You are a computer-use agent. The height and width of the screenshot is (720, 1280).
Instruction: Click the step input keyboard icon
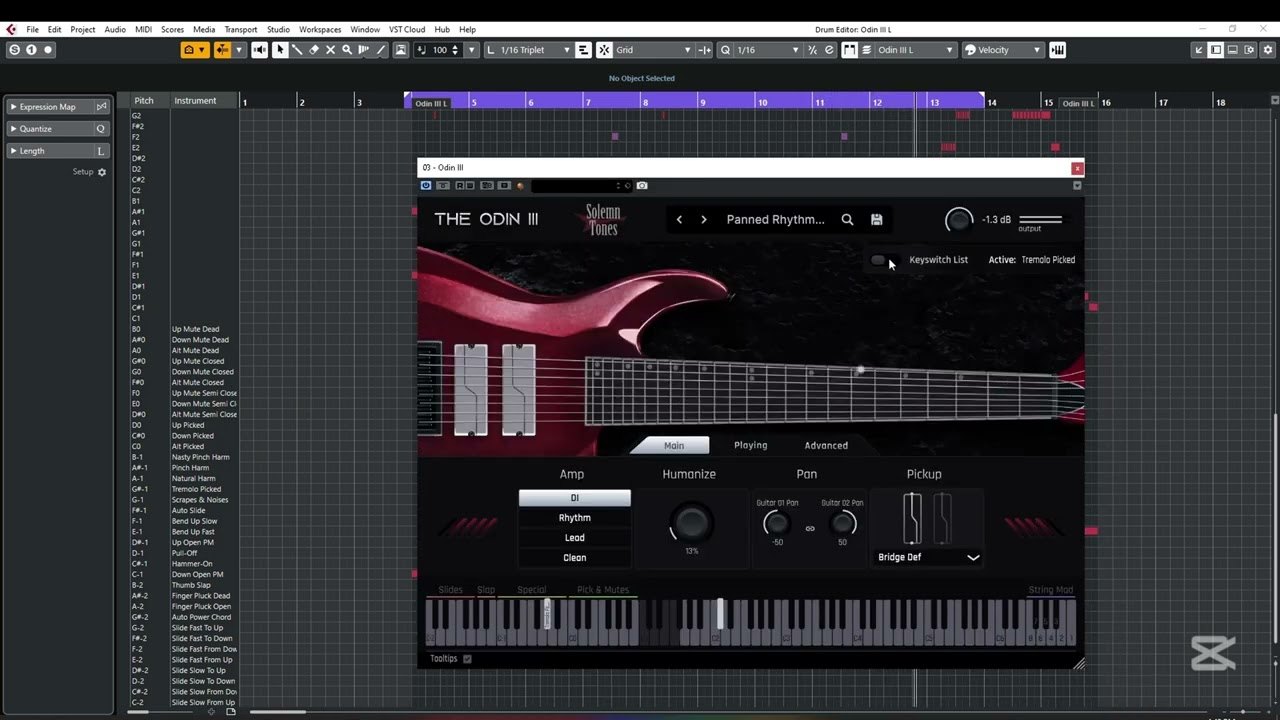coord(1058,50)
